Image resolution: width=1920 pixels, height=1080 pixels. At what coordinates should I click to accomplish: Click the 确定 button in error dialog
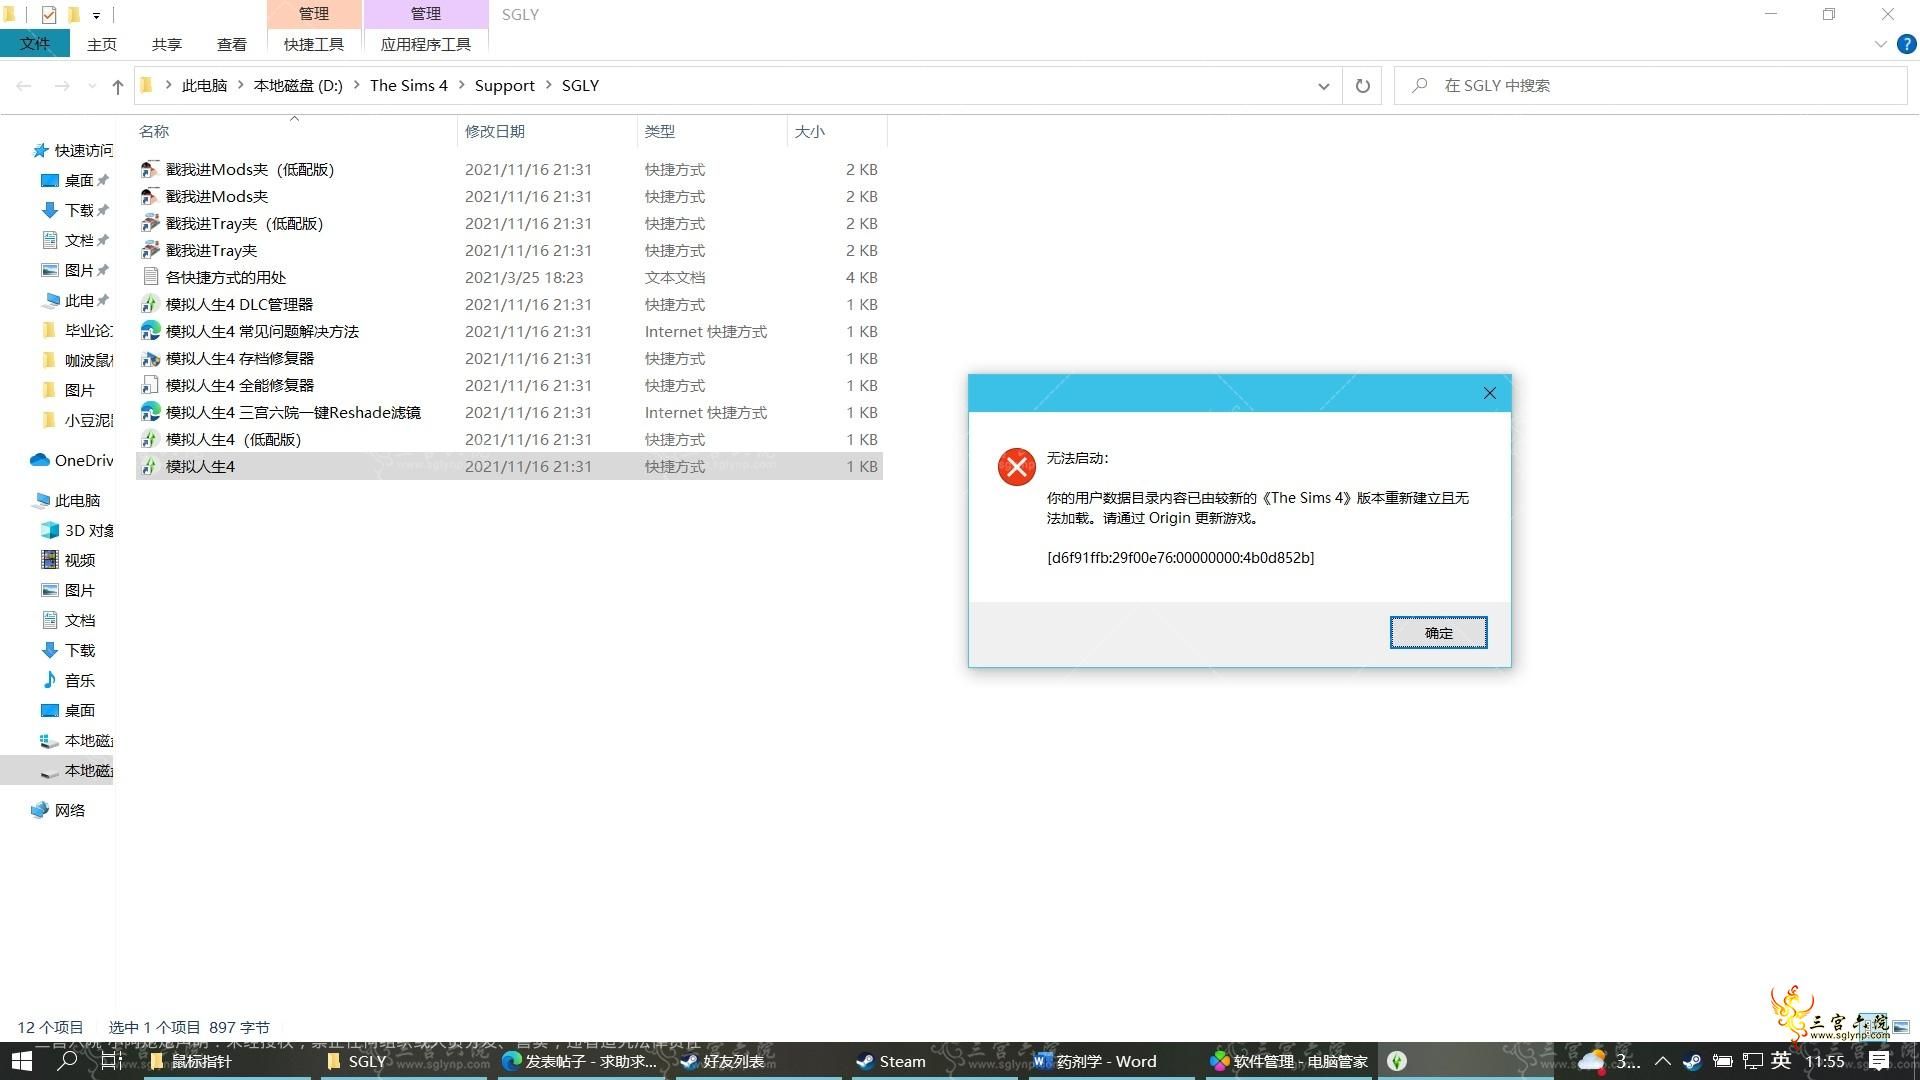point(1438,633)
